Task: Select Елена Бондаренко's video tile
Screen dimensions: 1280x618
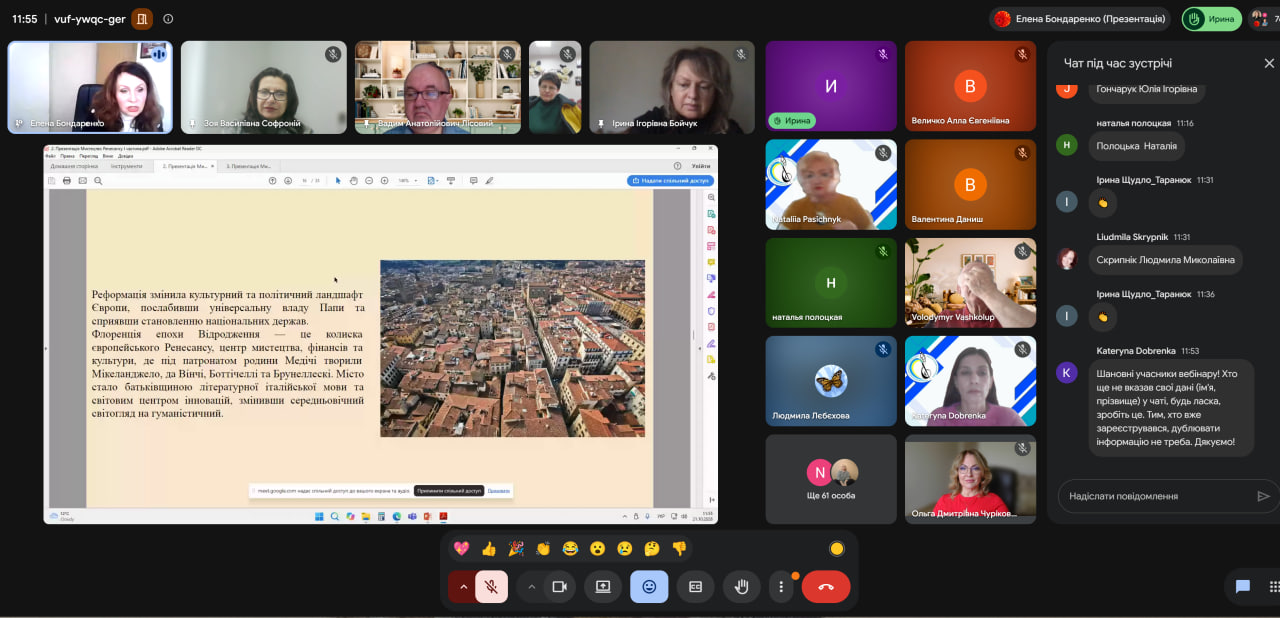Action: 90,87
